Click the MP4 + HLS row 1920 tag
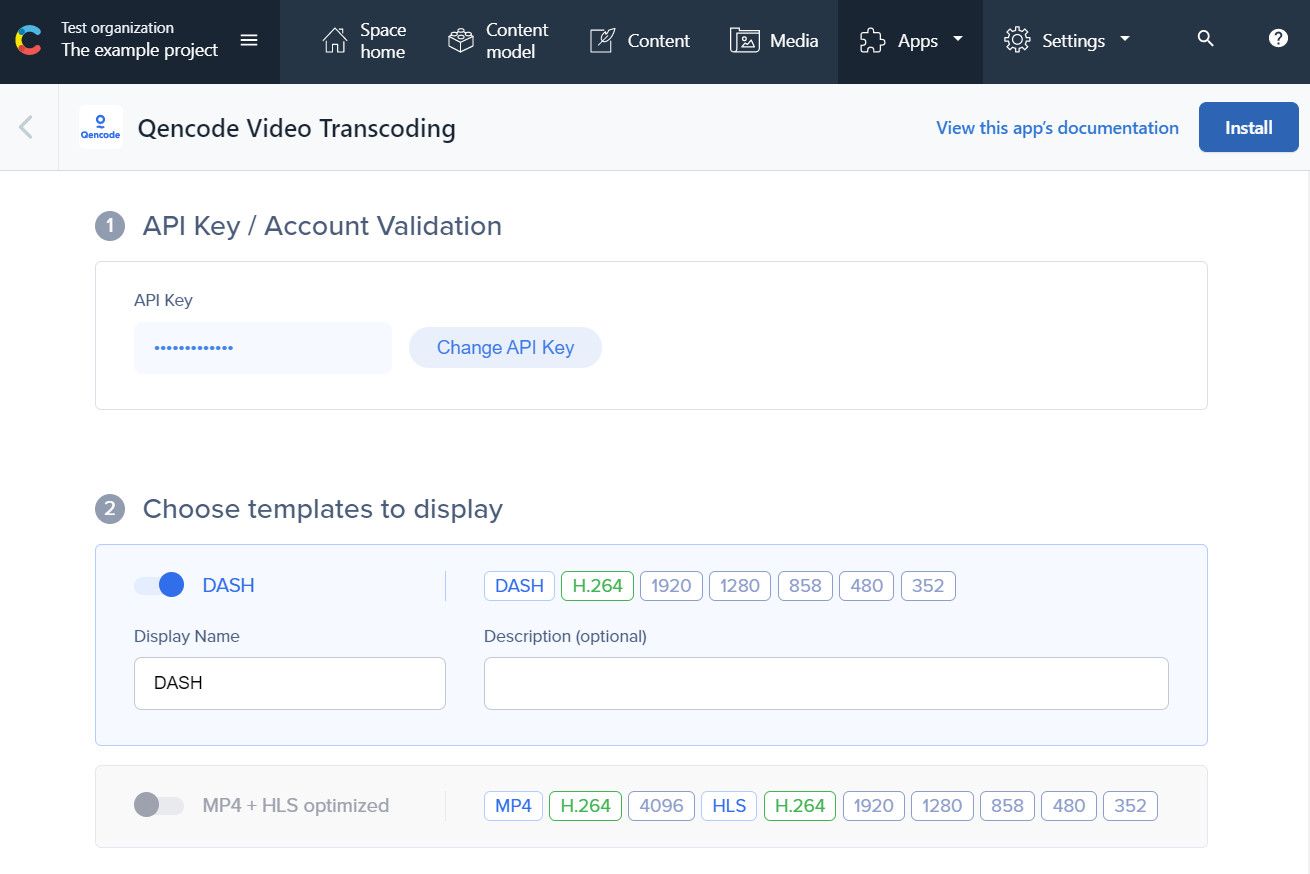The height and width of the screenshot is (874, 1310). point(874,805)
